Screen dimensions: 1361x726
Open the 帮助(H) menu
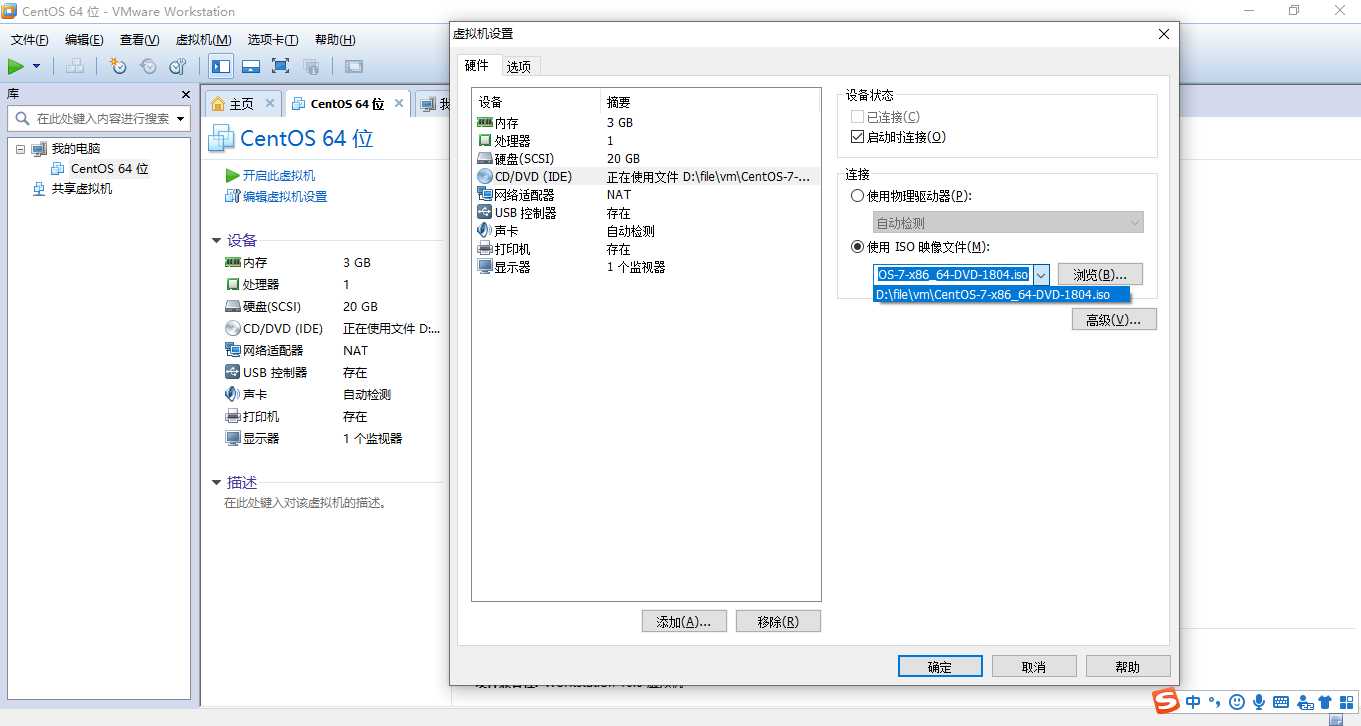pos(335,40)
